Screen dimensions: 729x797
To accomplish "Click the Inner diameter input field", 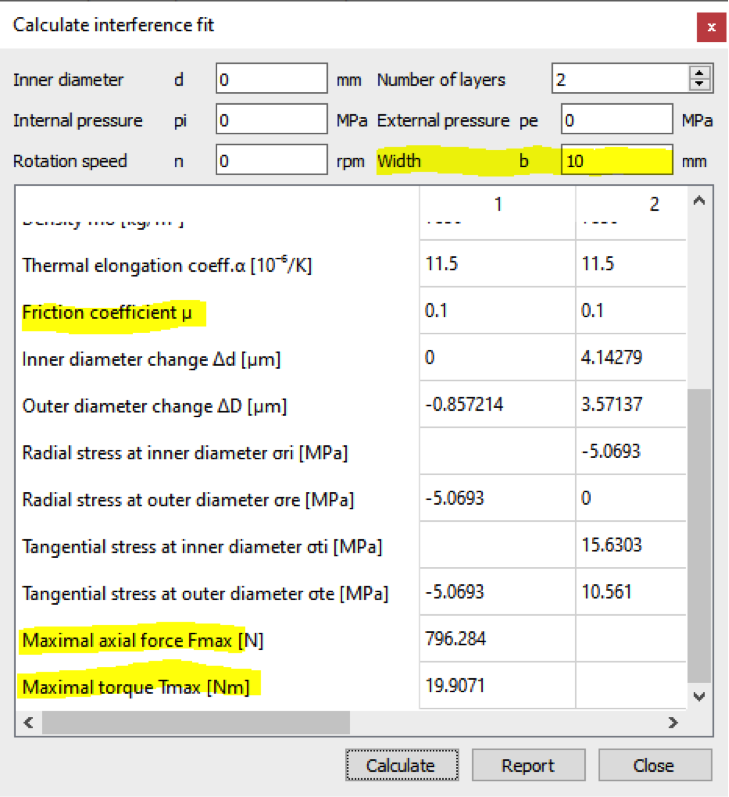I will click(272, 79).
